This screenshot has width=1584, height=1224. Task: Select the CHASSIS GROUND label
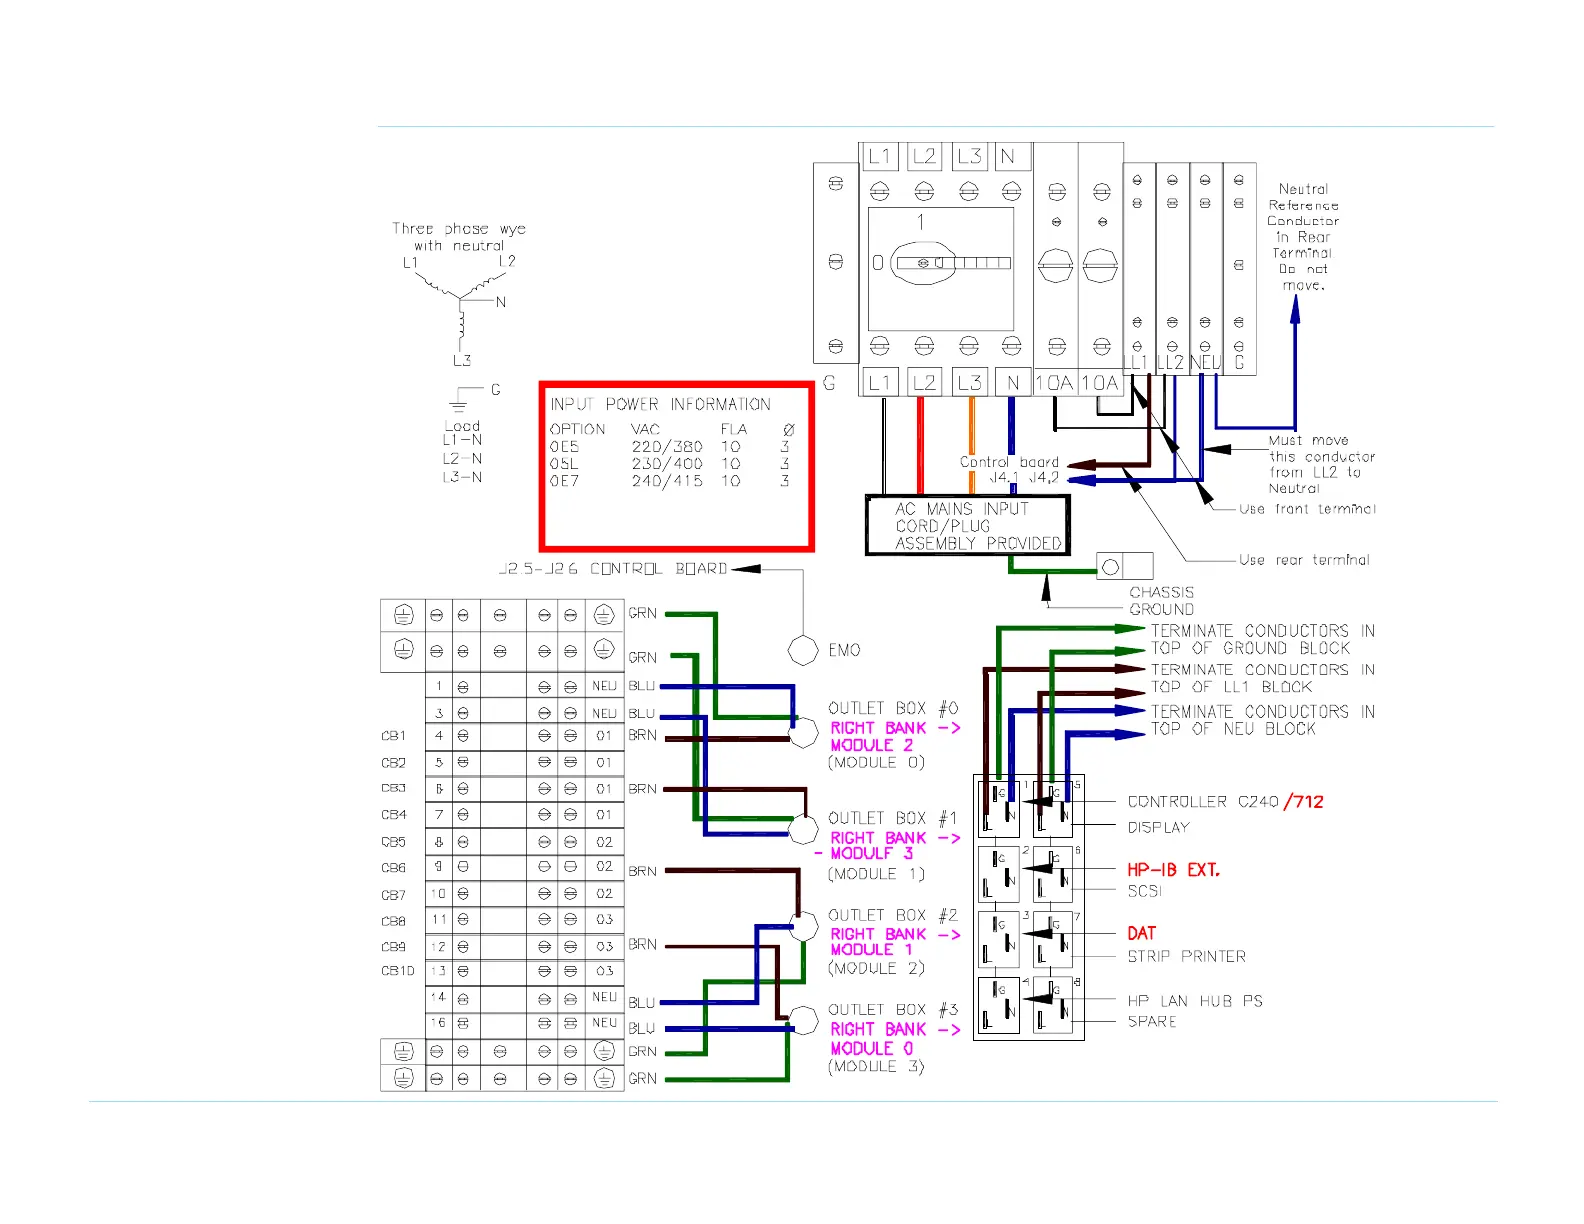coord(1161,601)
